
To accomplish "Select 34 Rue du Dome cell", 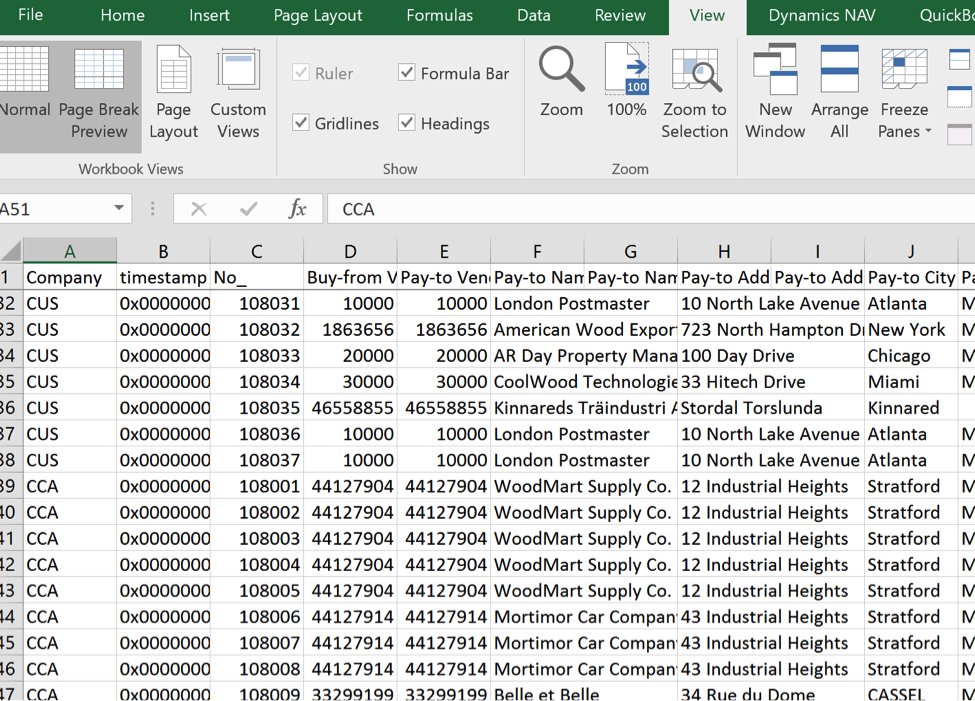I will point(724,692).
